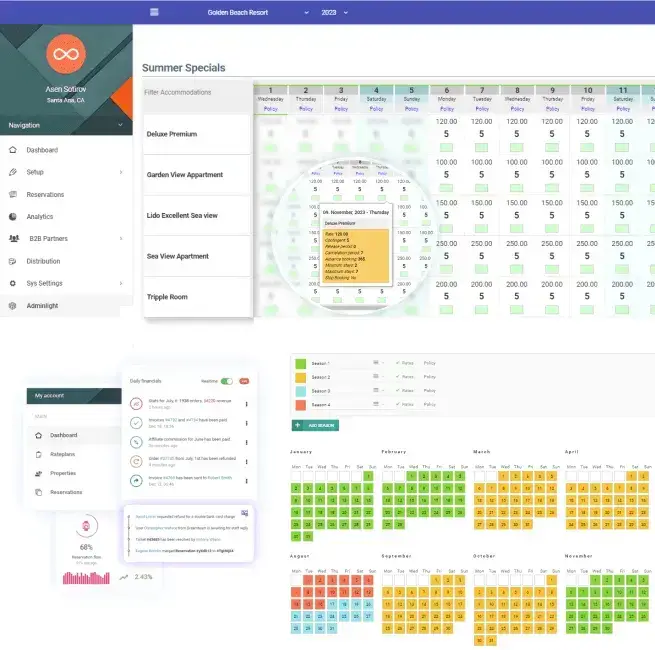This screenshot has width=655, height=650.
Task: Click the Add Season button
Action: tap(315, 425)
